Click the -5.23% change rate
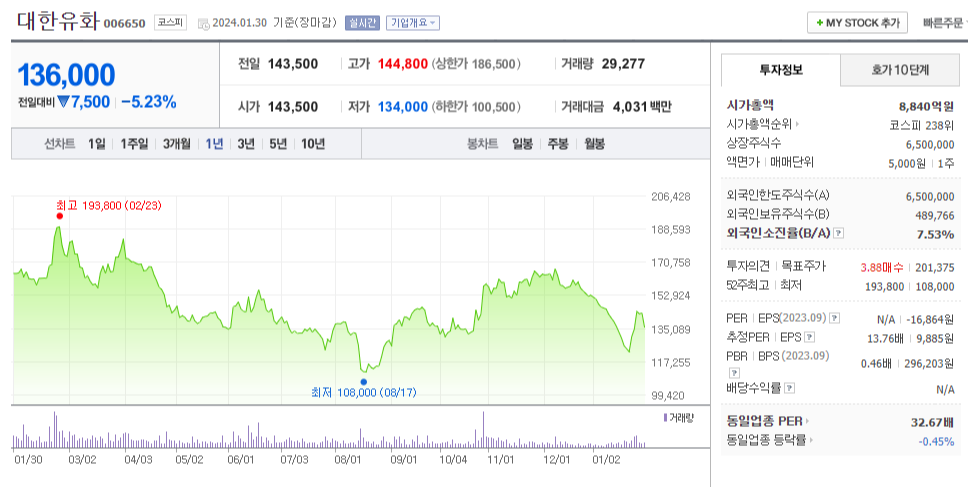 [x=149, y=102]
